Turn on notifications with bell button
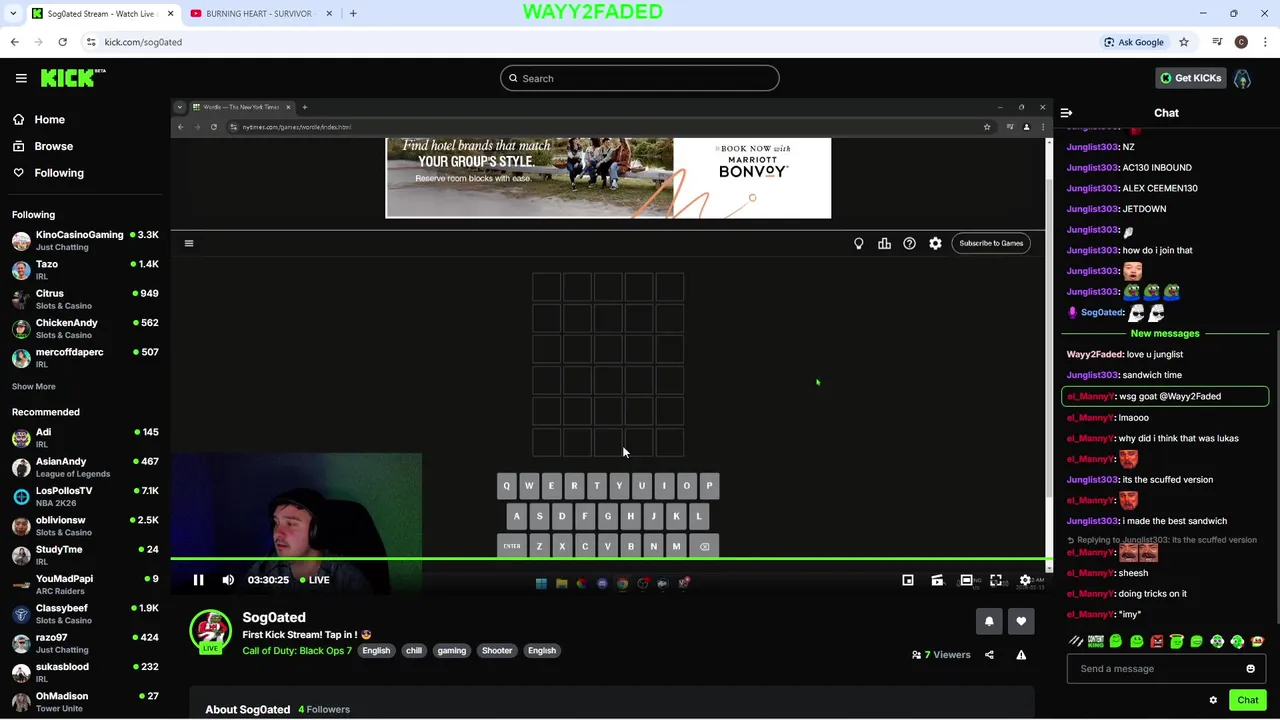The image size is (1280, 720). pos(989,621)
